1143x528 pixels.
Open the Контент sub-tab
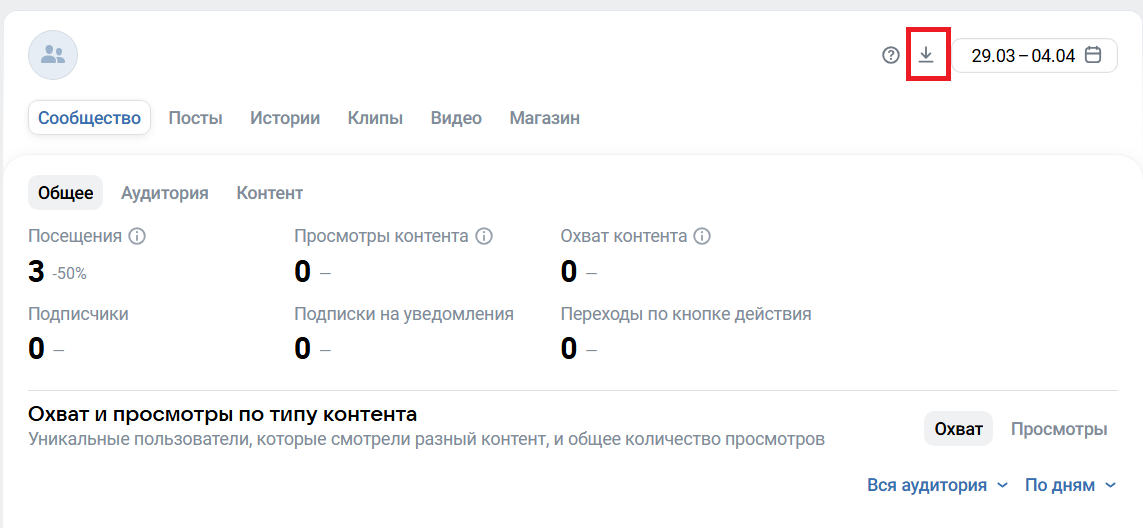270,193
